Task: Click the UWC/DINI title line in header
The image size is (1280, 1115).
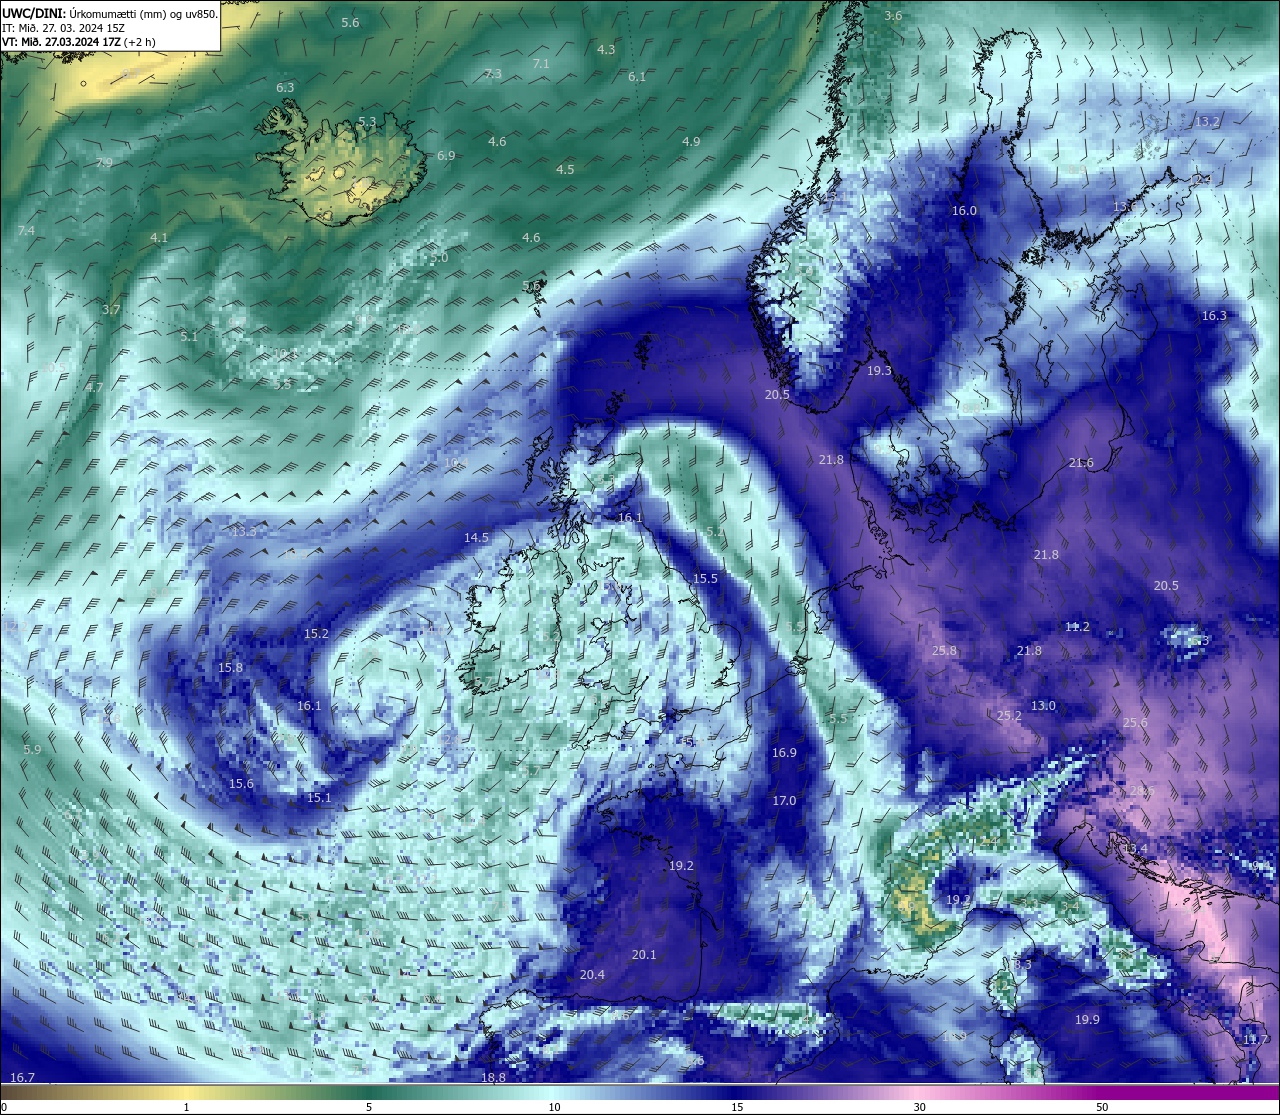Action: click(109, 13)
